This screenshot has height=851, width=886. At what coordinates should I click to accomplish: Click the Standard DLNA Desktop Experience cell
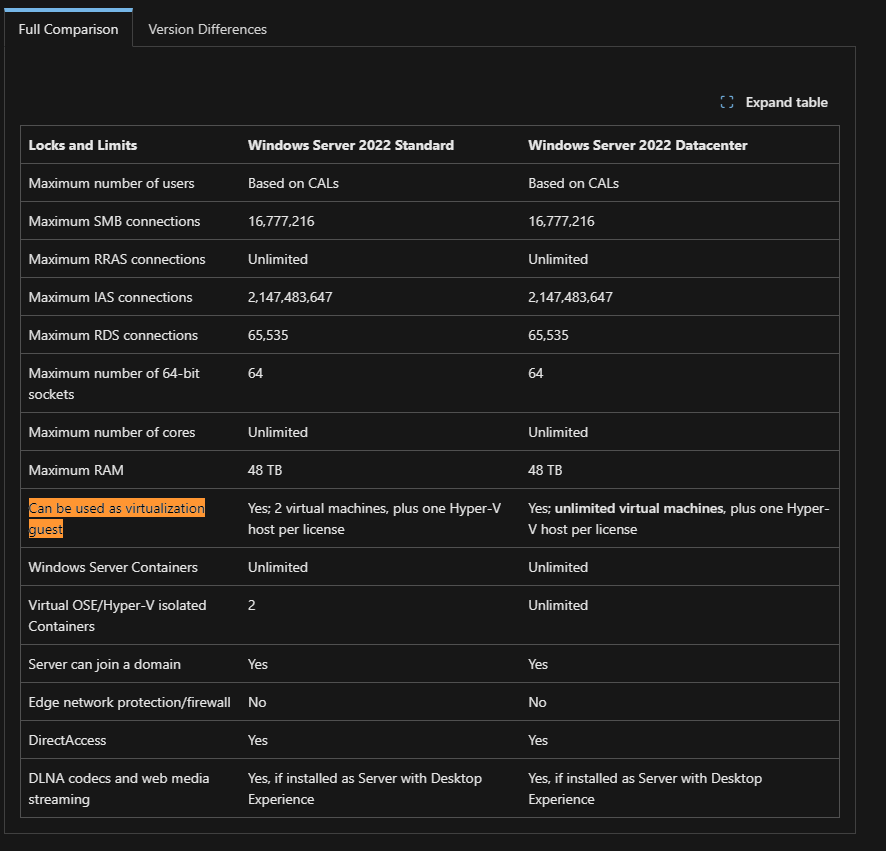pos(365,788)
